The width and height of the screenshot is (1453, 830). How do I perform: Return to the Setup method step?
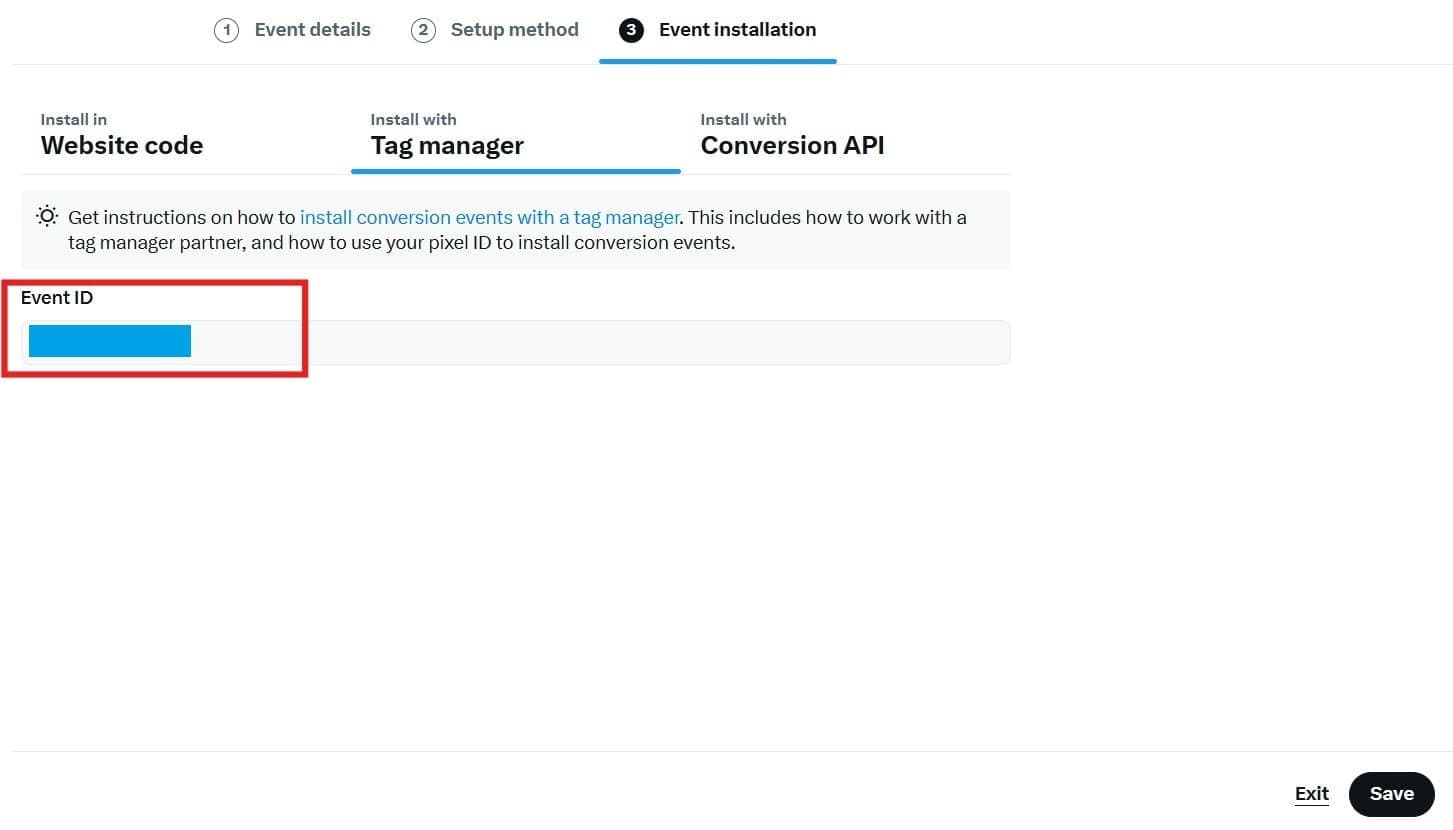pos(514,30)
